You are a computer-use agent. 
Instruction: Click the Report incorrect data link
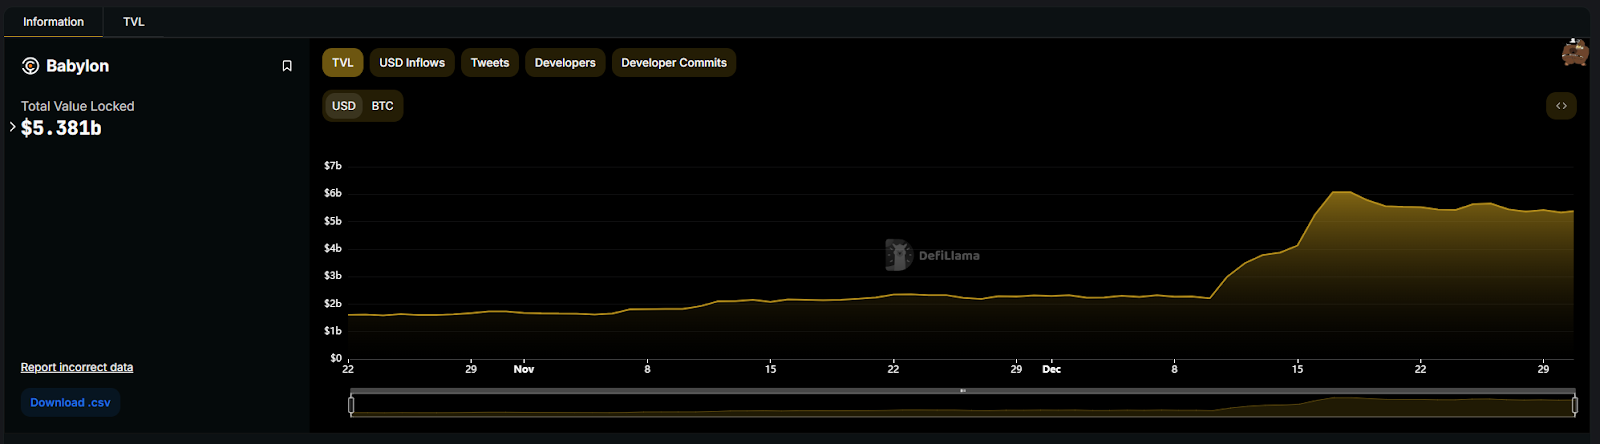(77, 367)
